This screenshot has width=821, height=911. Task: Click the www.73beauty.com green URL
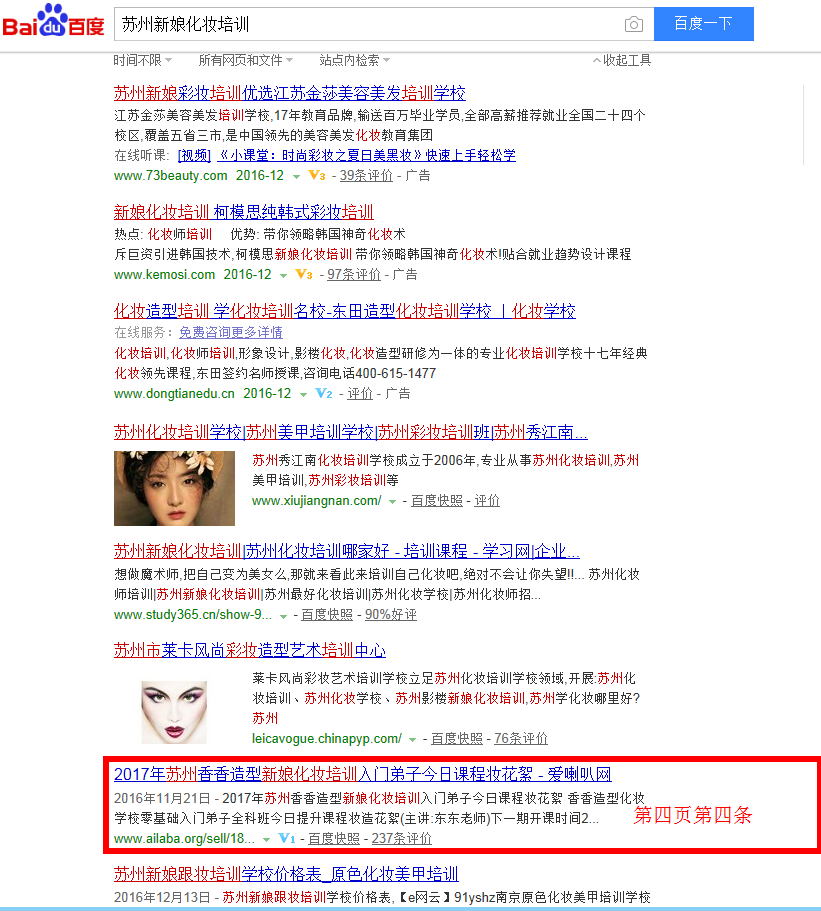[x=171, y=175]
